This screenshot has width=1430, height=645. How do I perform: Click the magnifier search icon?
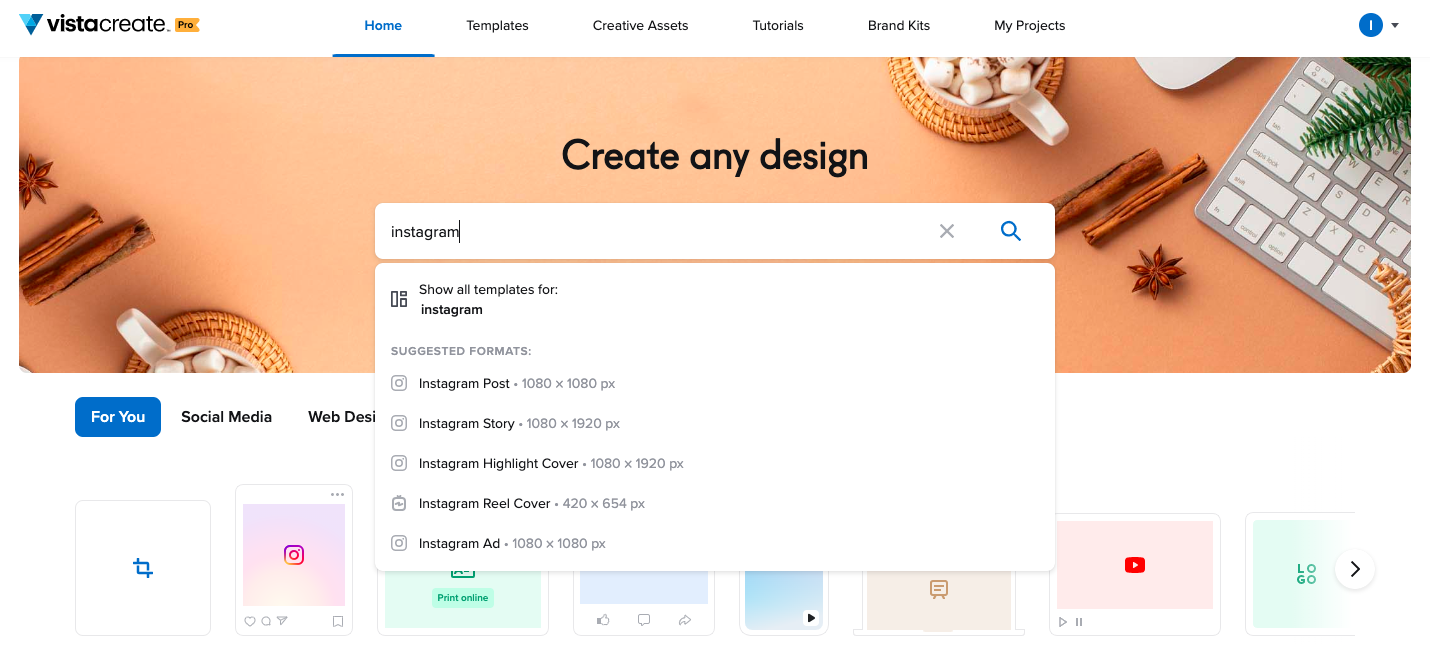(1010, 231)
